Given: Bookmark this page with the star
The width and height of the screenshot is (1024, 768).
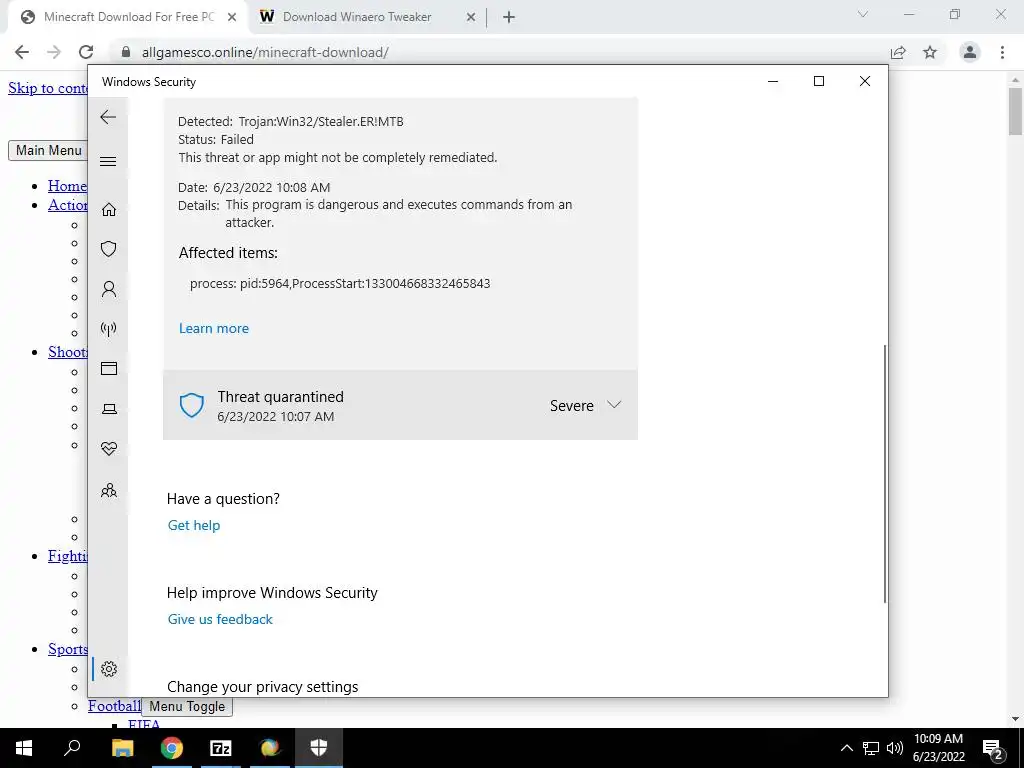Looking at the screenshot, I should tap(930, 52).
